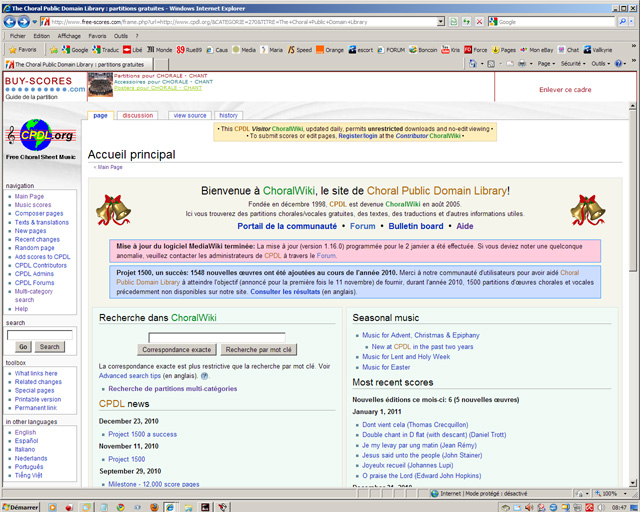Open the Page dropdown in command bar
This screenshot has width=640, height=512.
coord(546,64)
